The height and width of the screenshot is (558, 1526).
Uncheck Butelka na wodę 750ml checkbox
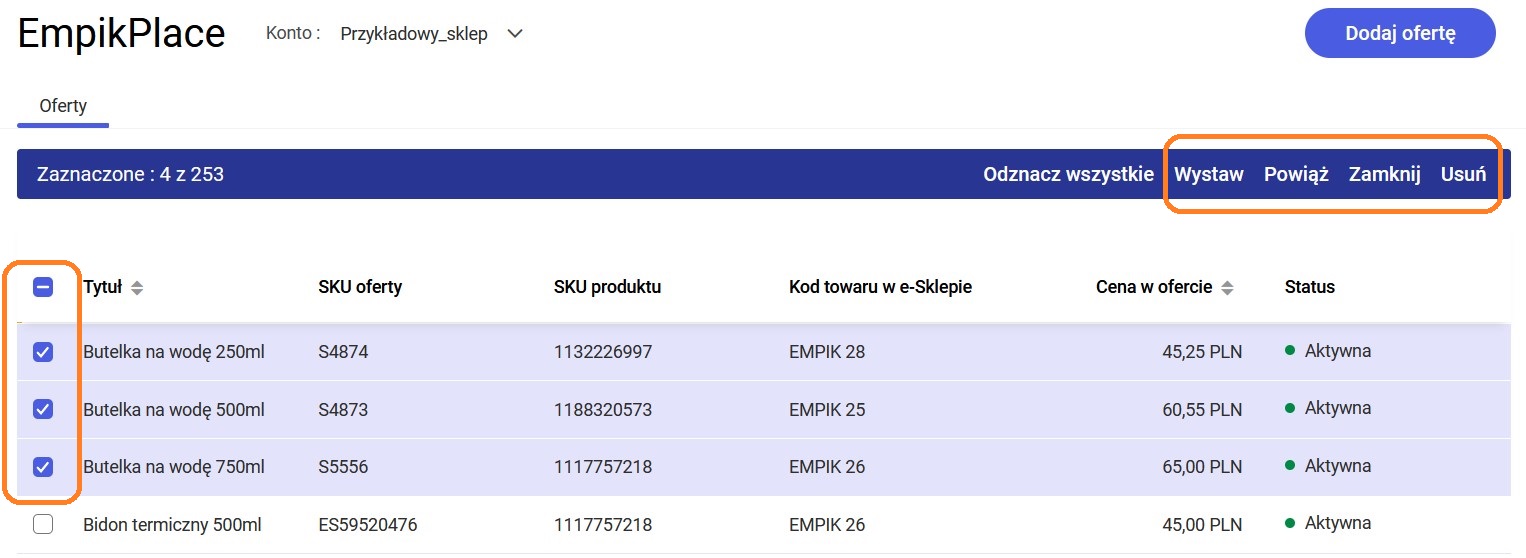[x=43, y=467]
